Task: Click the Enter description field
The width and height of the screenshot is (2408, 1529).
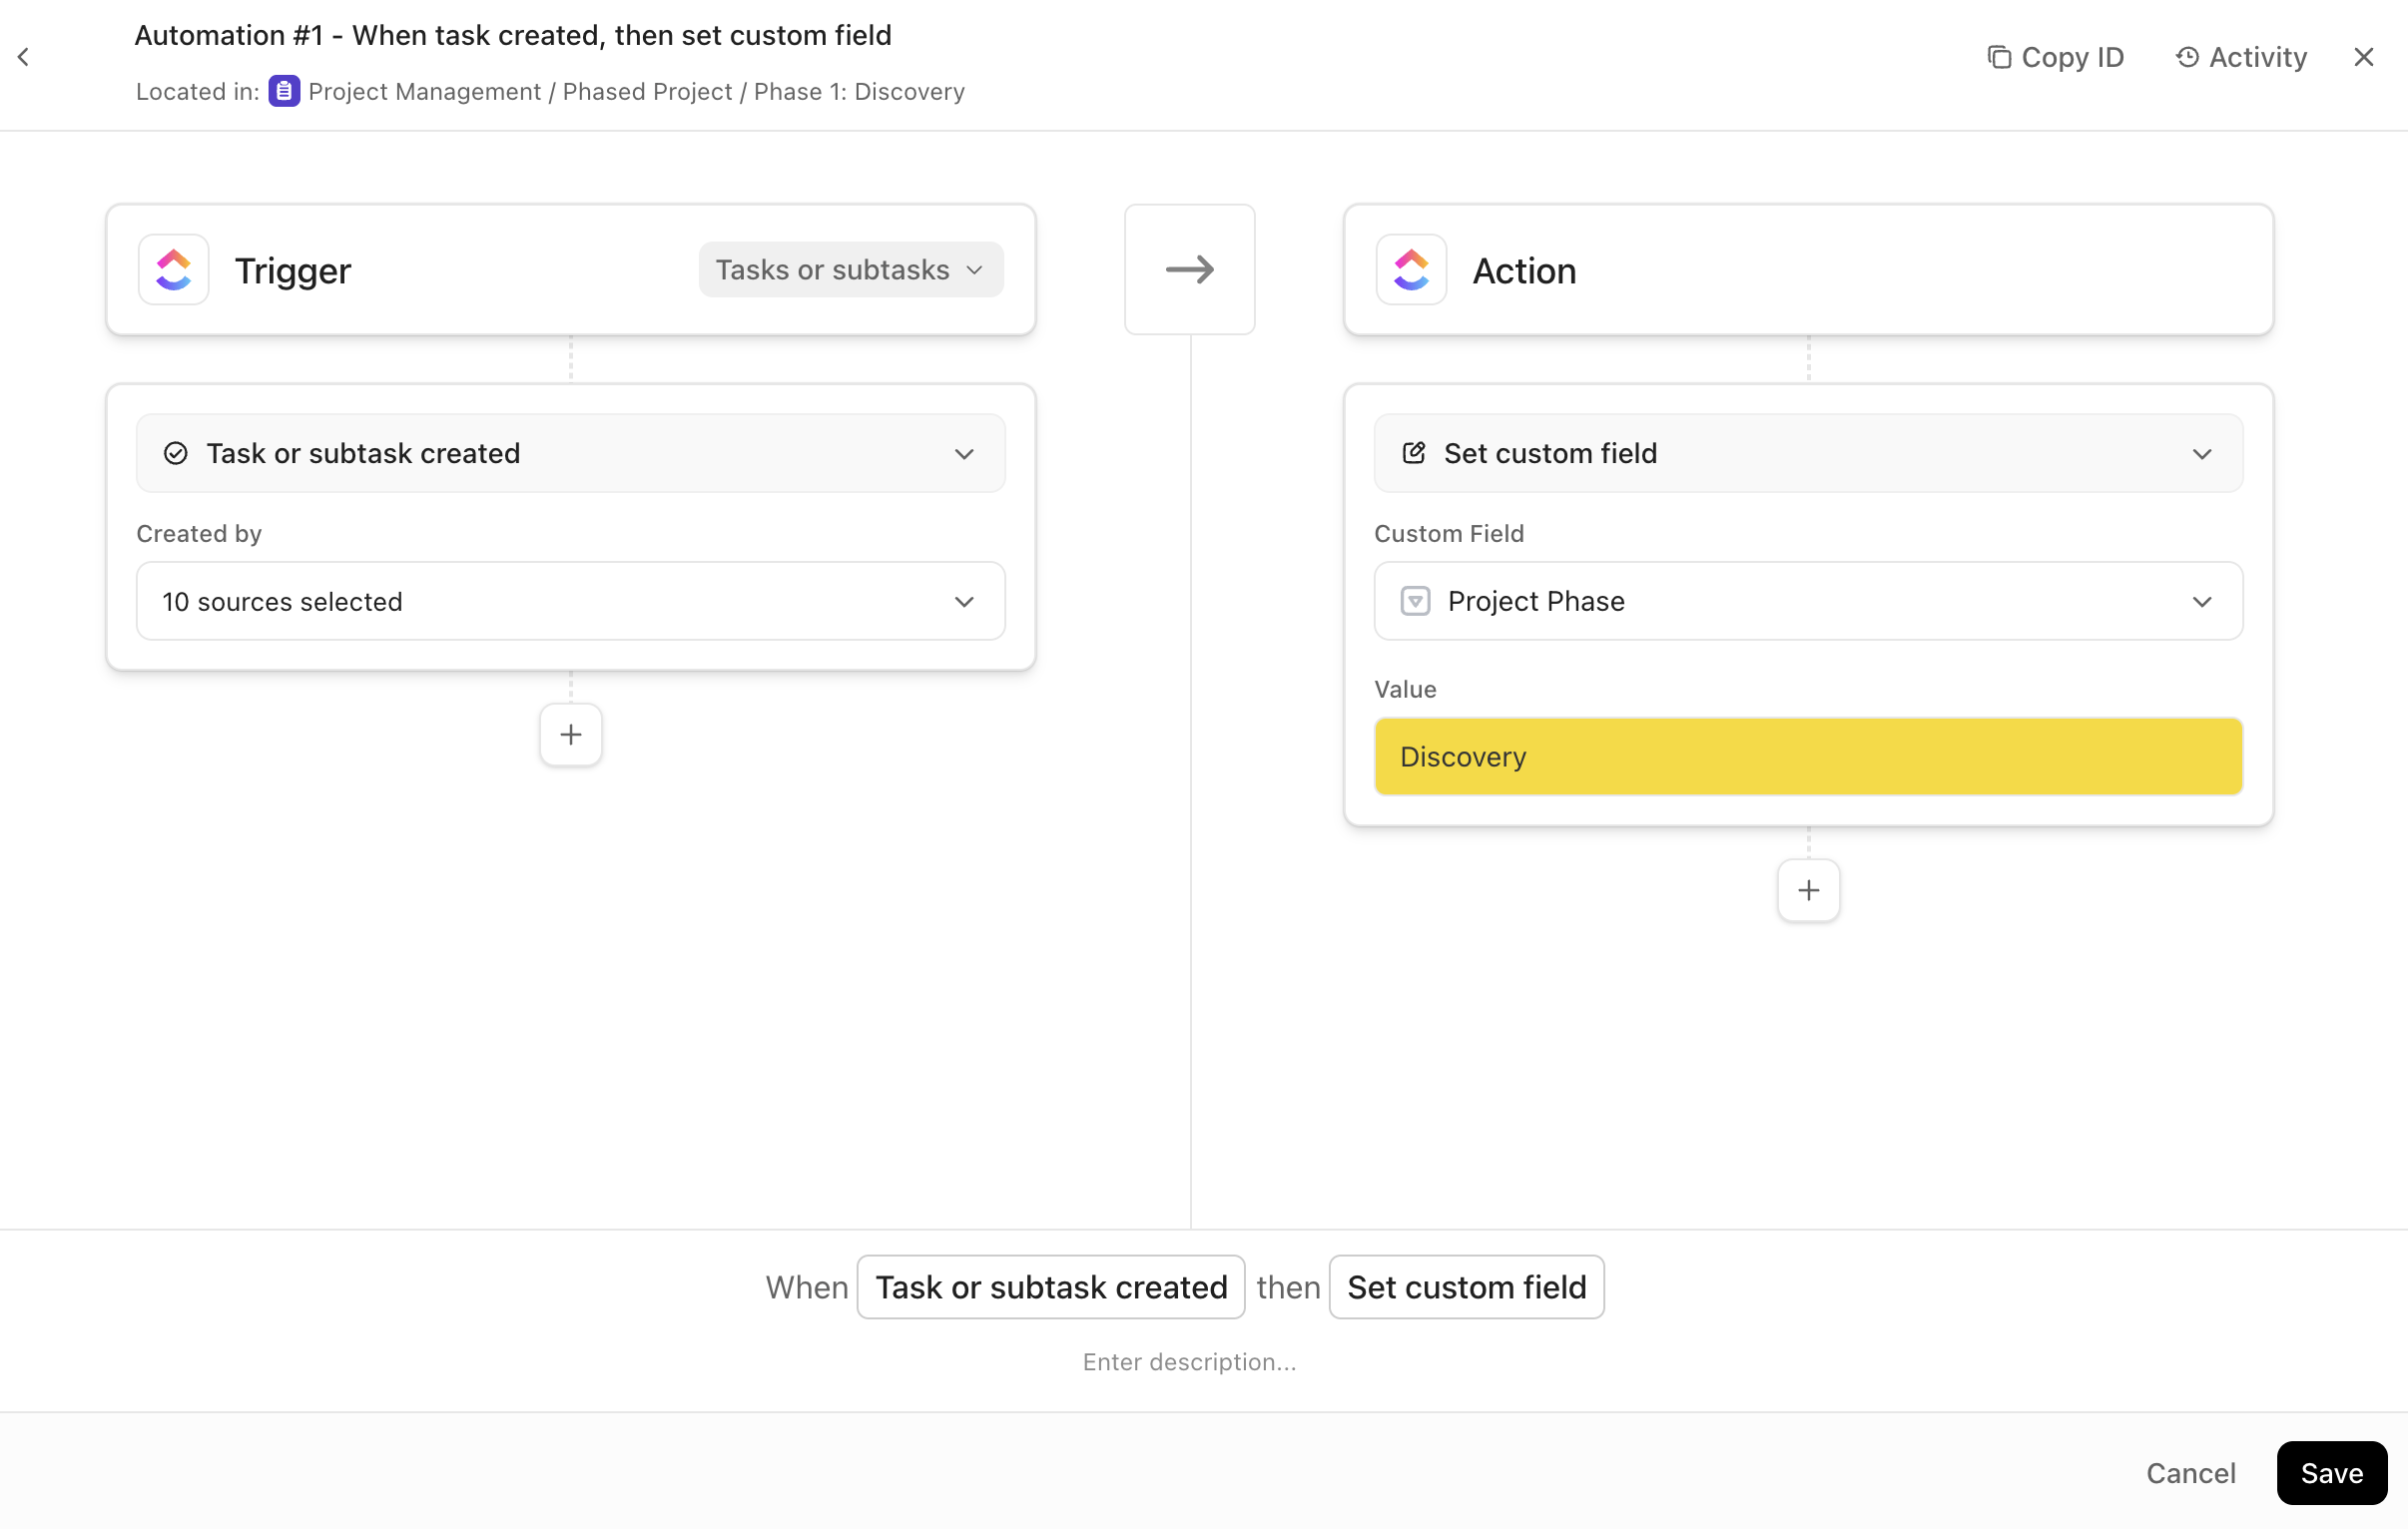Action: [x=1189, y=1361]
